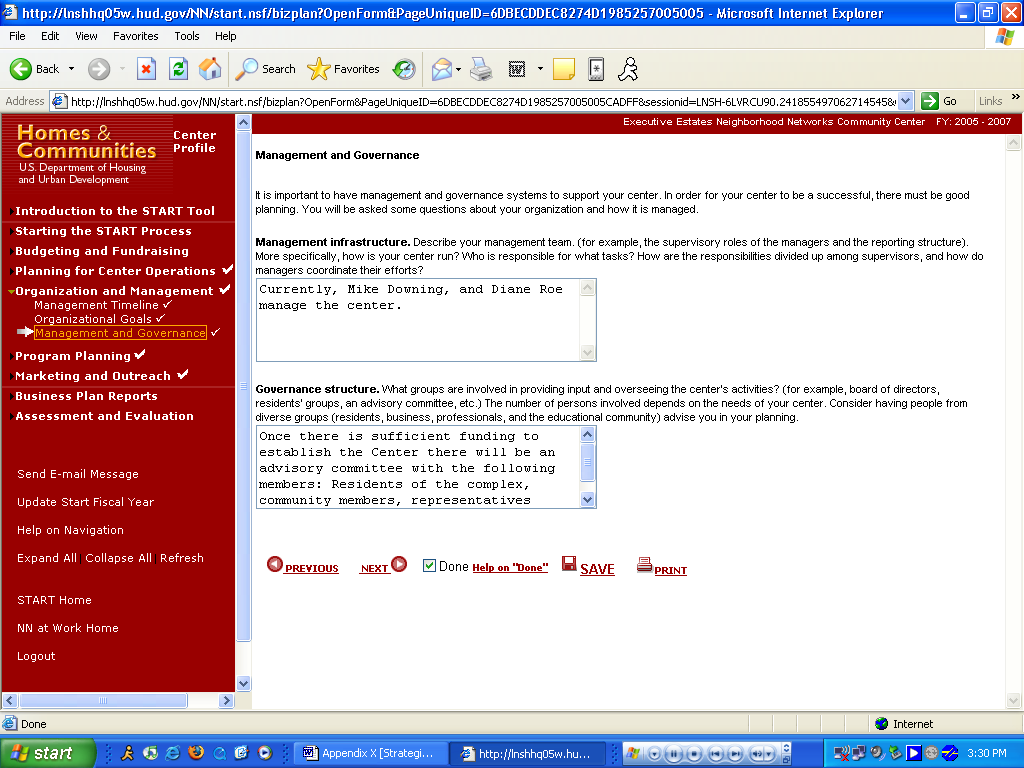Screen dimensions: 1024x768
Task: Open the Tools menu
Action: 187,36
